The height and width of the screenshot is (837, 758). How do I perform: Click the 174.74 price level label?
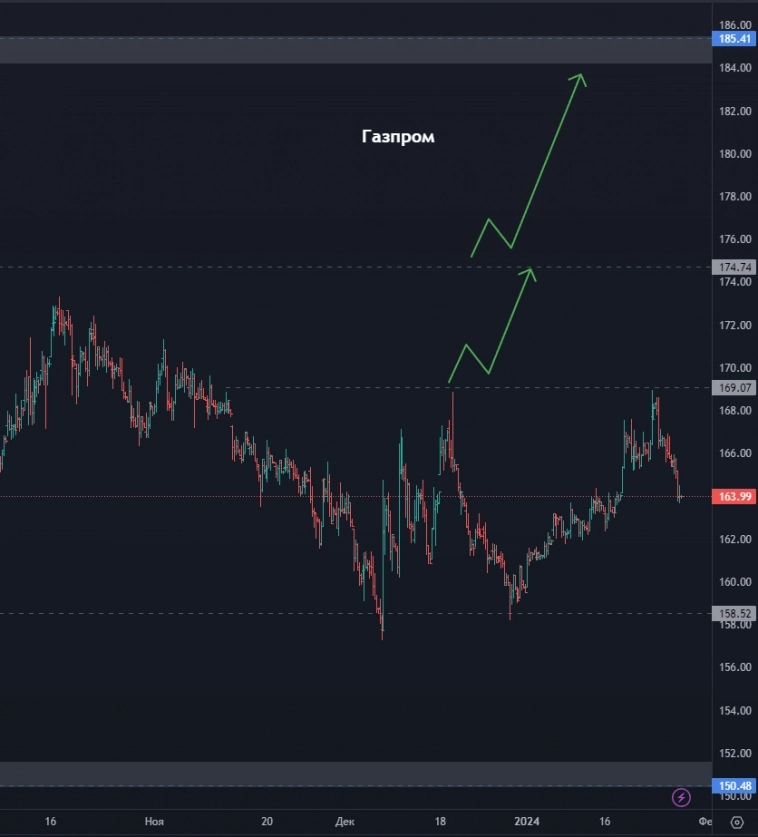coord(735,267)
